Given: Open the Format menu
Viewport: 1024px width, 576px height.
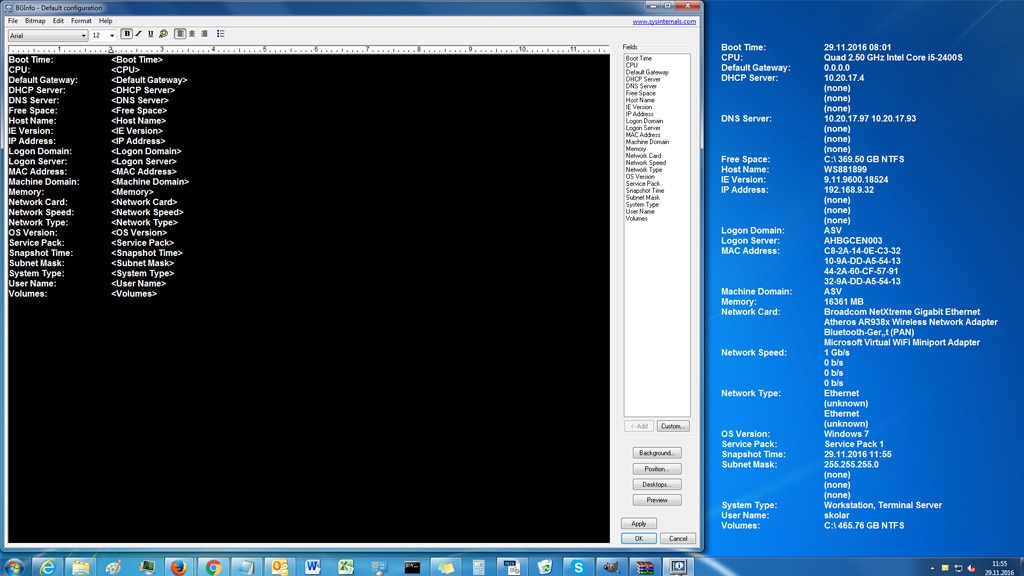Looking at the screenshot, I should tap(81, 21).
